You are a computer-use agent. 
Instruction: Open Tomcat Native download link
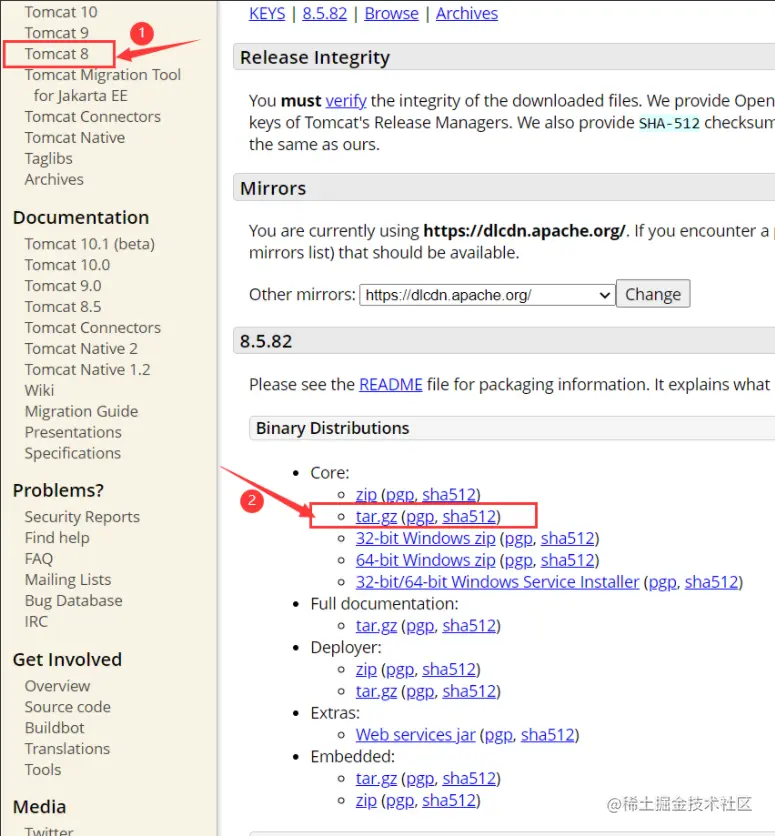click(x=75, y=138)
